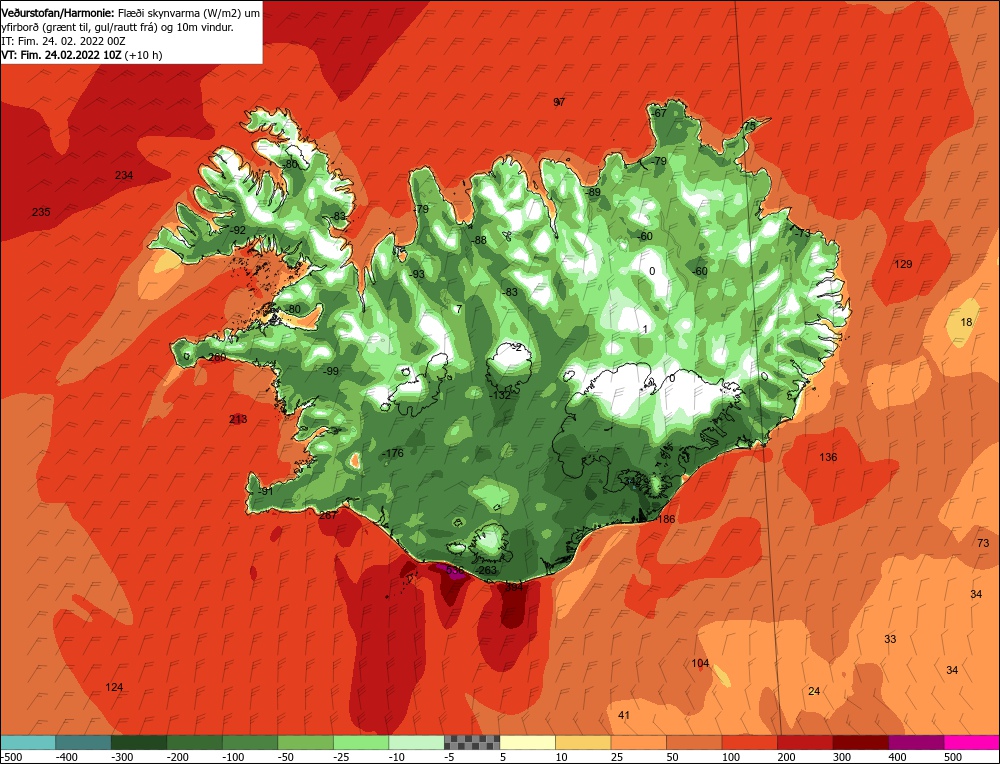Click the value 186 off the southeast coast
1000x764 pixels.
point(666,519)
